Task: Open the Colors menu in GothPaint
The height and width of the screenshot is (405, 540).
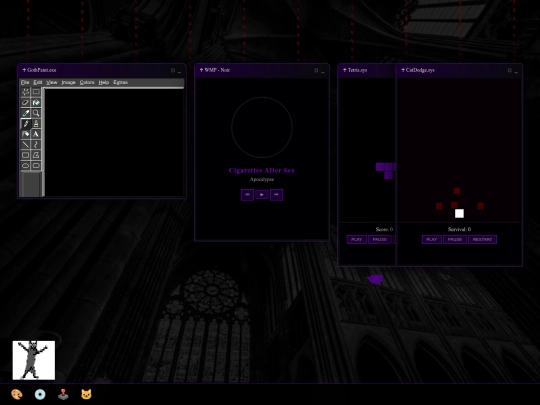Action: [87, 82]
